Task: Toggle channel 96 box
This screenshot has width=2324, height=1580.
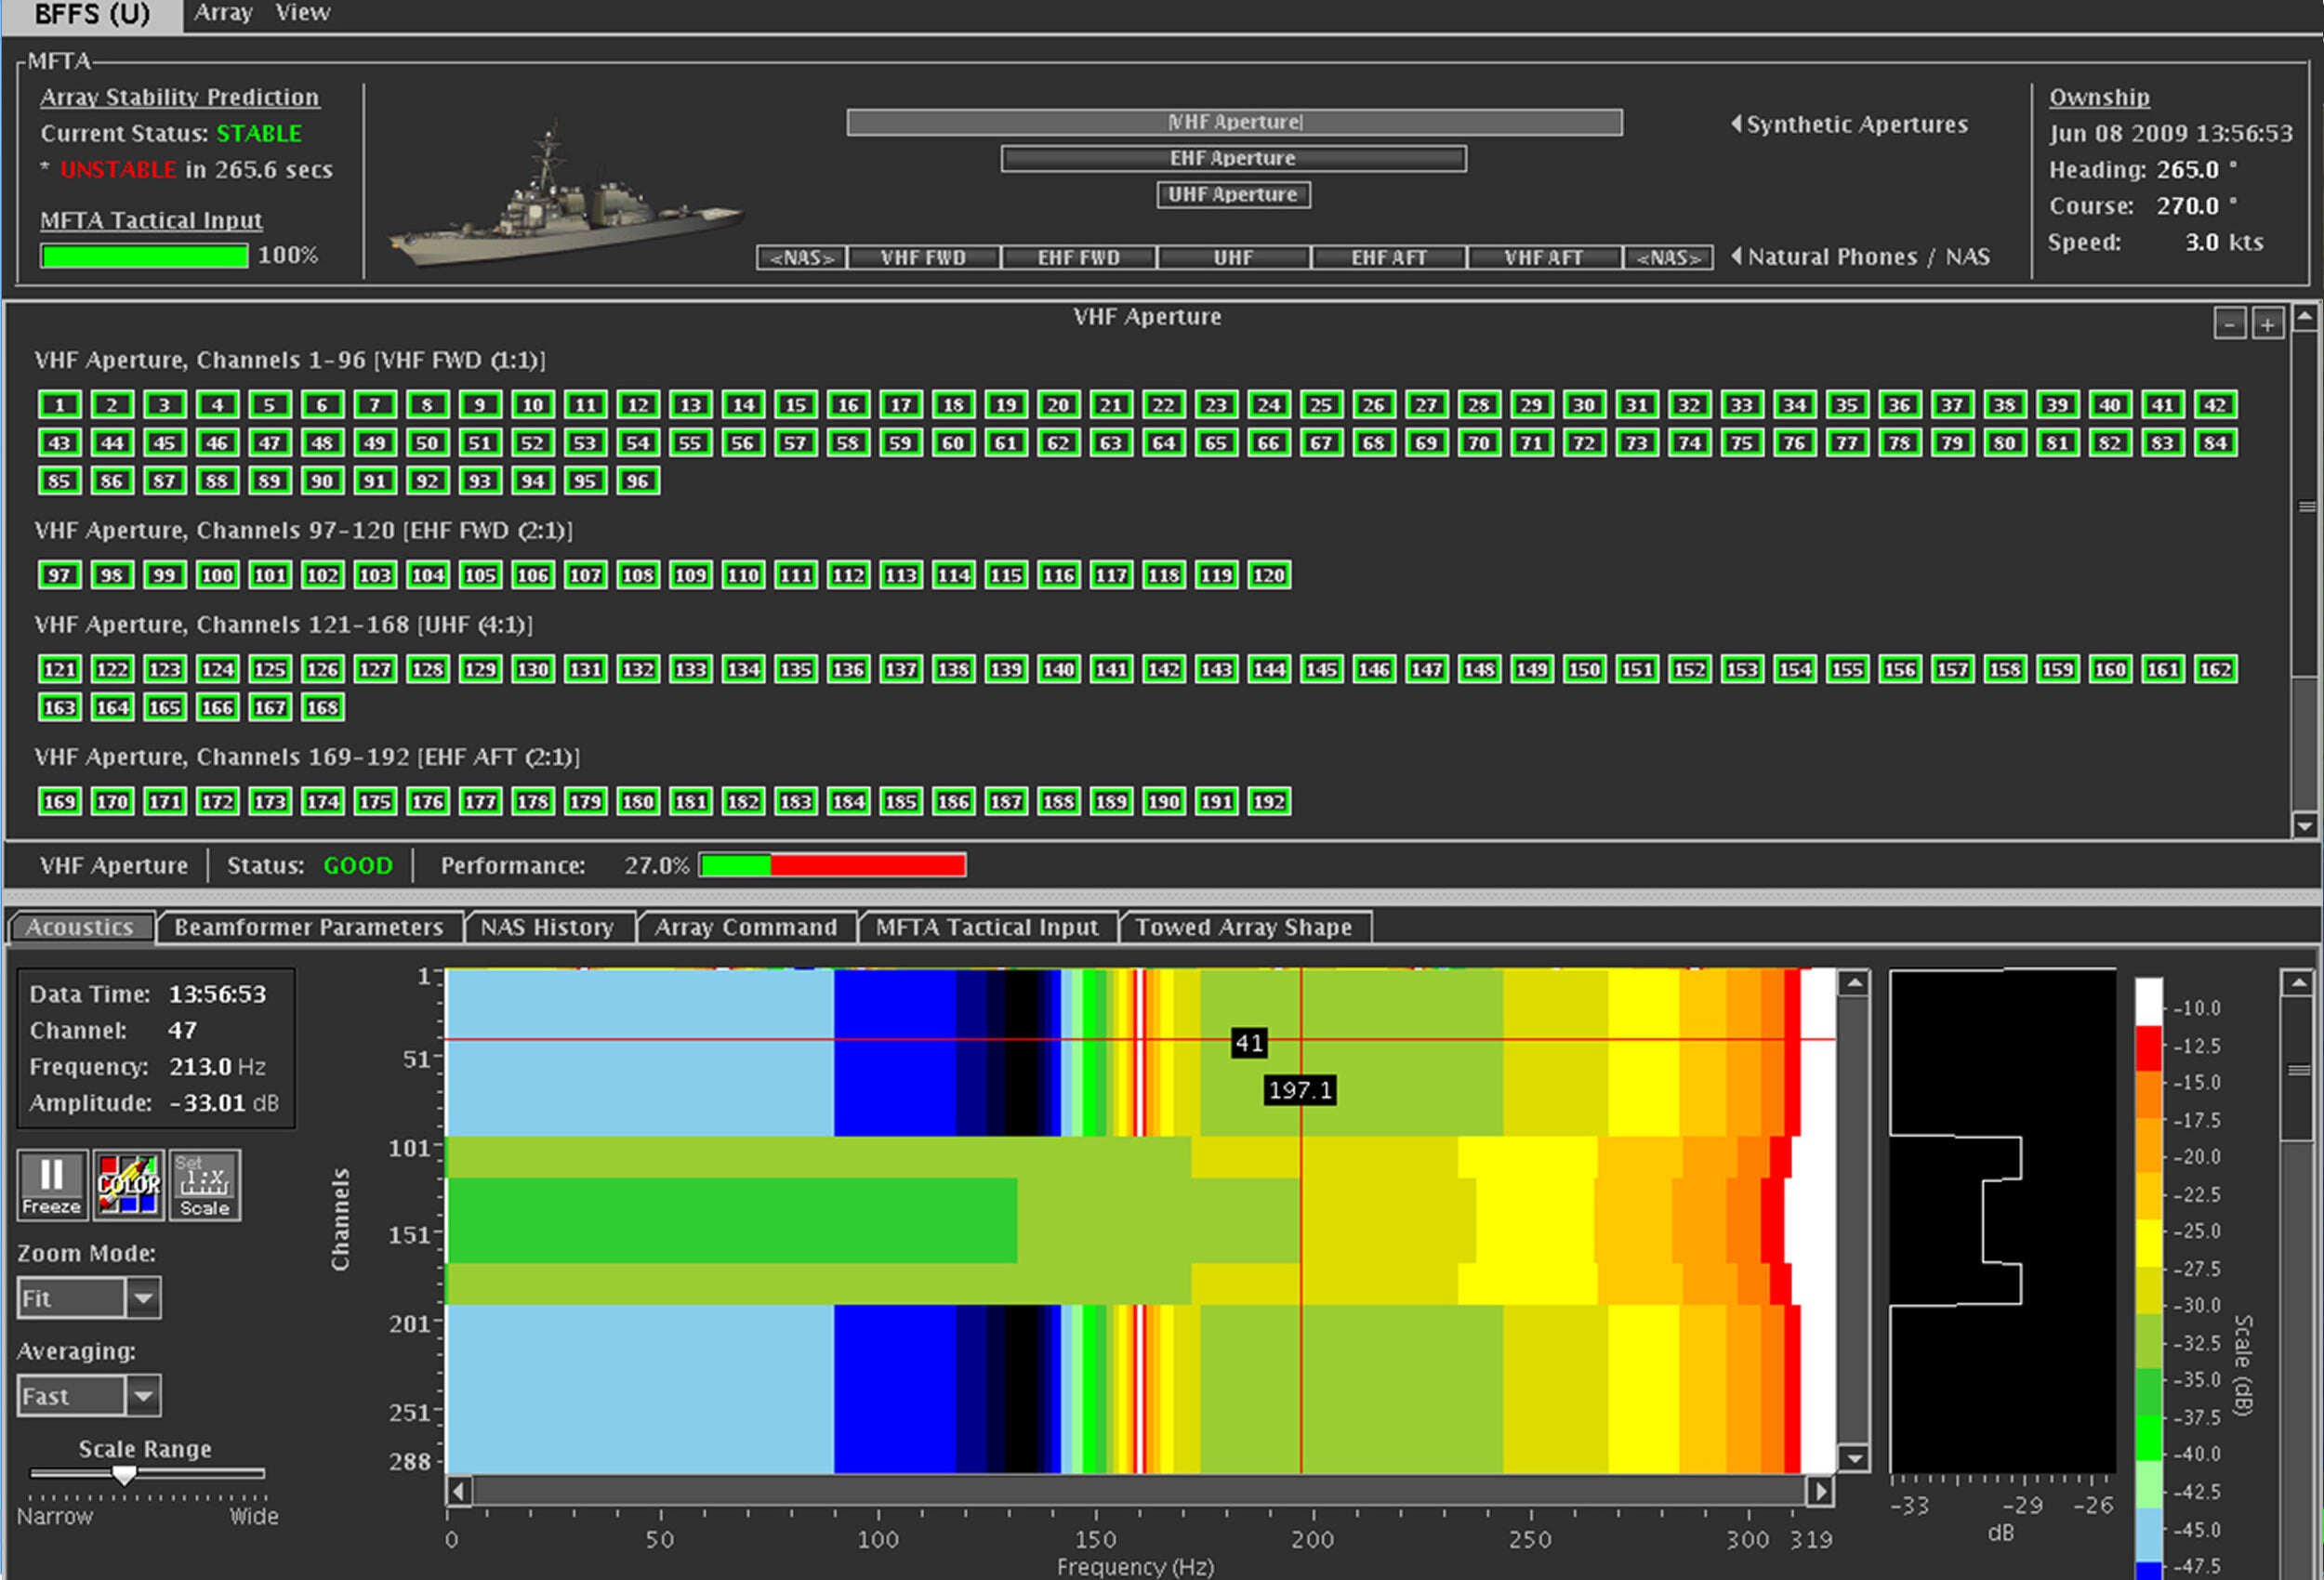Action: [638, 481]
